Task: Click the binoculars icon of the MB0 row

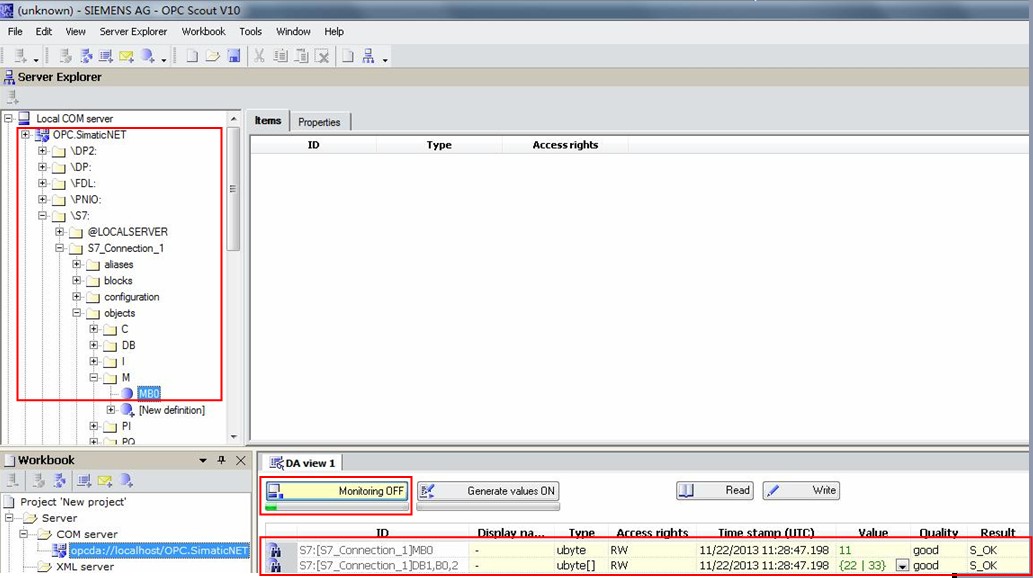Action: [275, 550]
